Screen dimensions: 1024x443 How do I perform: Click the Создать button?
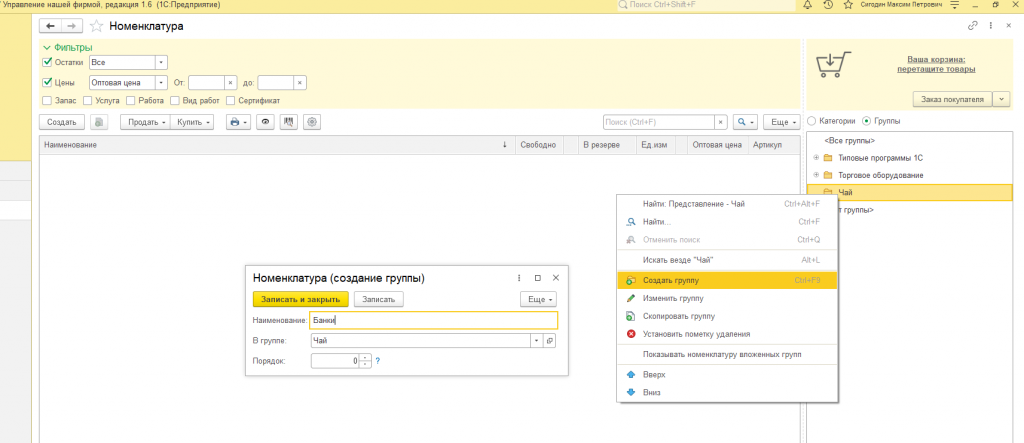(62, 122)
